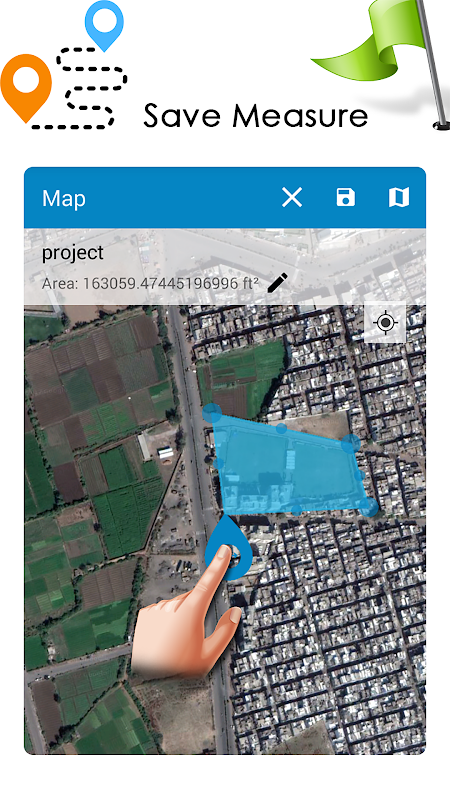The width and height of the screenshot is (450, 800).
Task: Select the polygon's top-right corner point
Action: (351, 443)
